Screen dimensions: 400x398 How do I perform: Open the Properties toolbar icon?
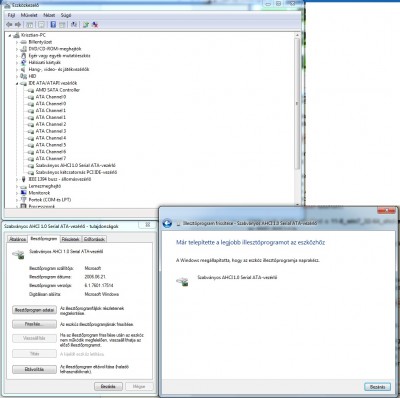(41, 25)
